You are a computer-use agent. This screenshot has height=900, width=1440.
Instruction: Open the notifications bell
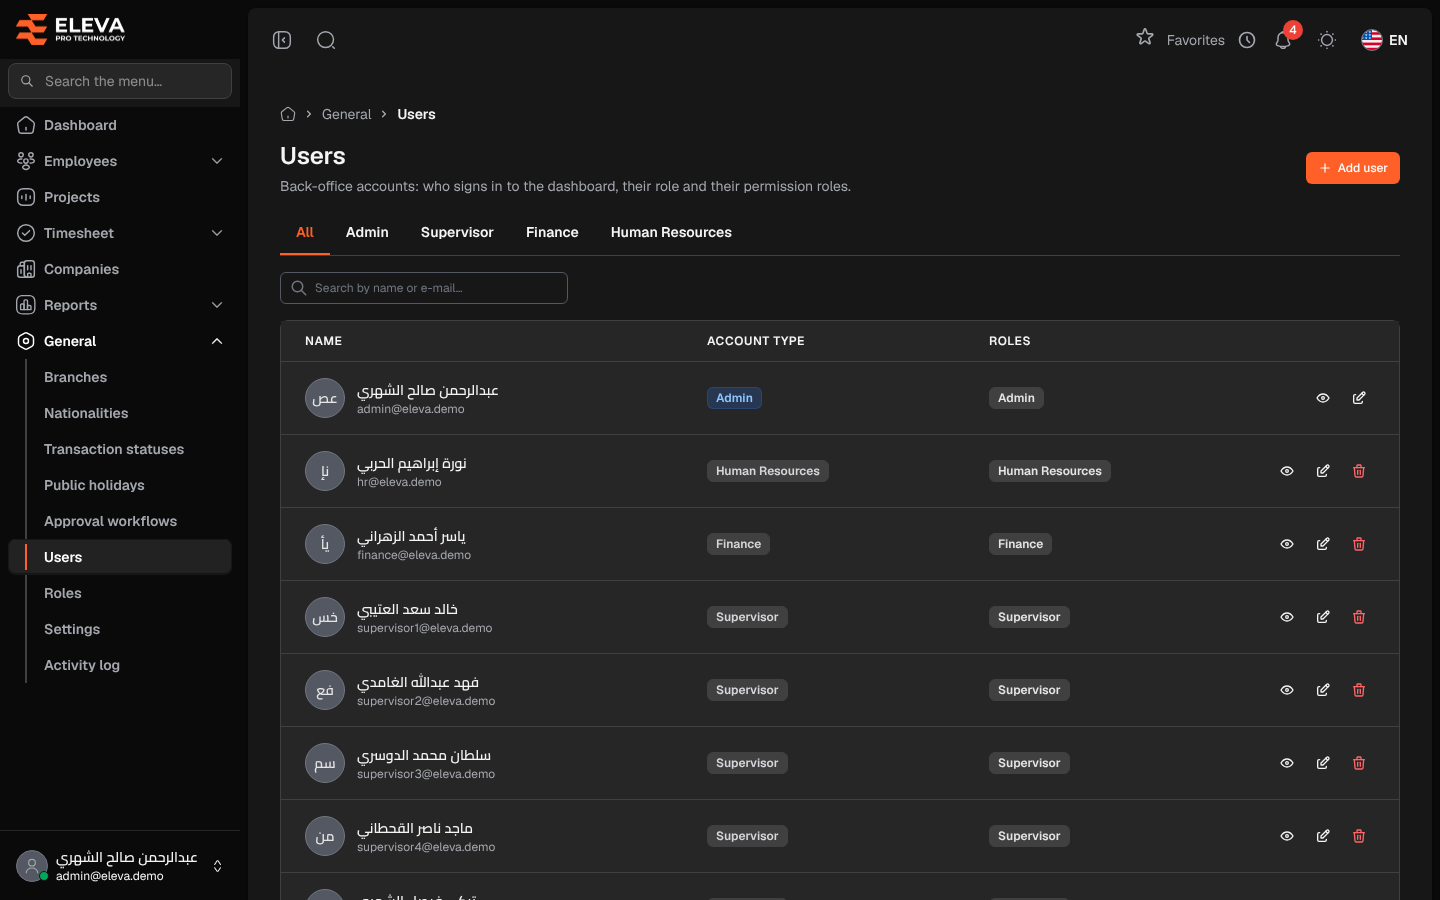pyautogui.click(x=1283, y=40)
